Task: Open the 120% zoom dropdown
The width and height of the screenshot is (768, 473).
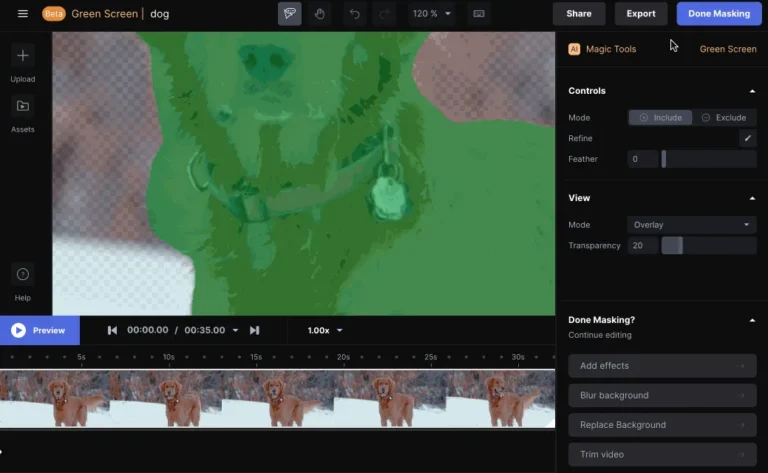Action: click(x=432, y=14)
